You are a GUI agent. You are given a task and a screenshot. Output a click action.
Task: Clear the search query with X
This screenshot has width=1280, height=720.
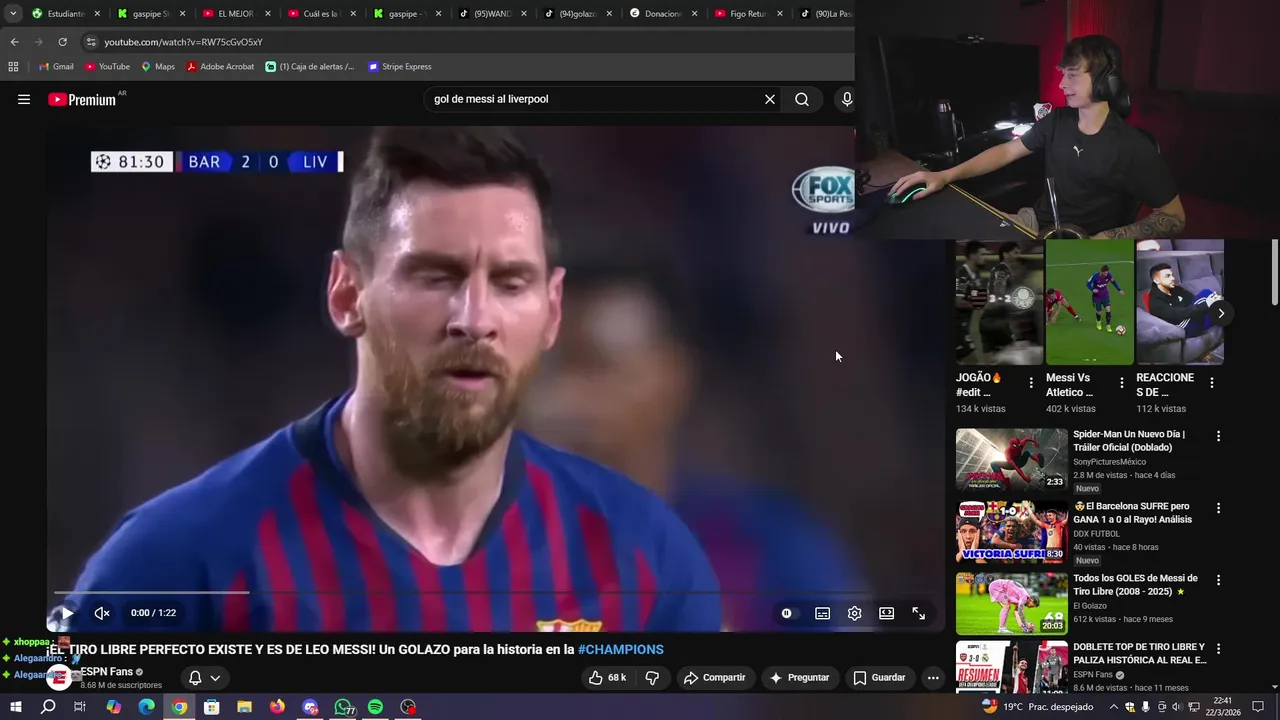coord(770,99)
